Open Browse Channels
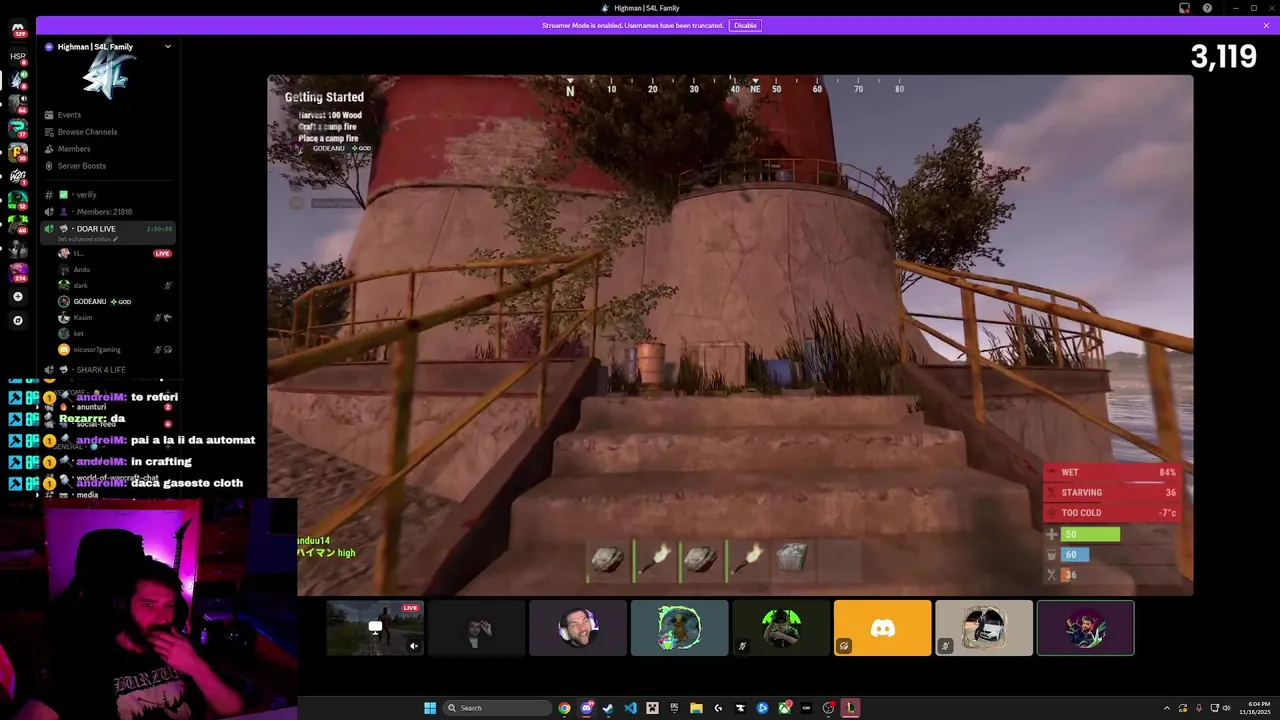This screenshot has width=1280, height=720. (x=107, y=132)
